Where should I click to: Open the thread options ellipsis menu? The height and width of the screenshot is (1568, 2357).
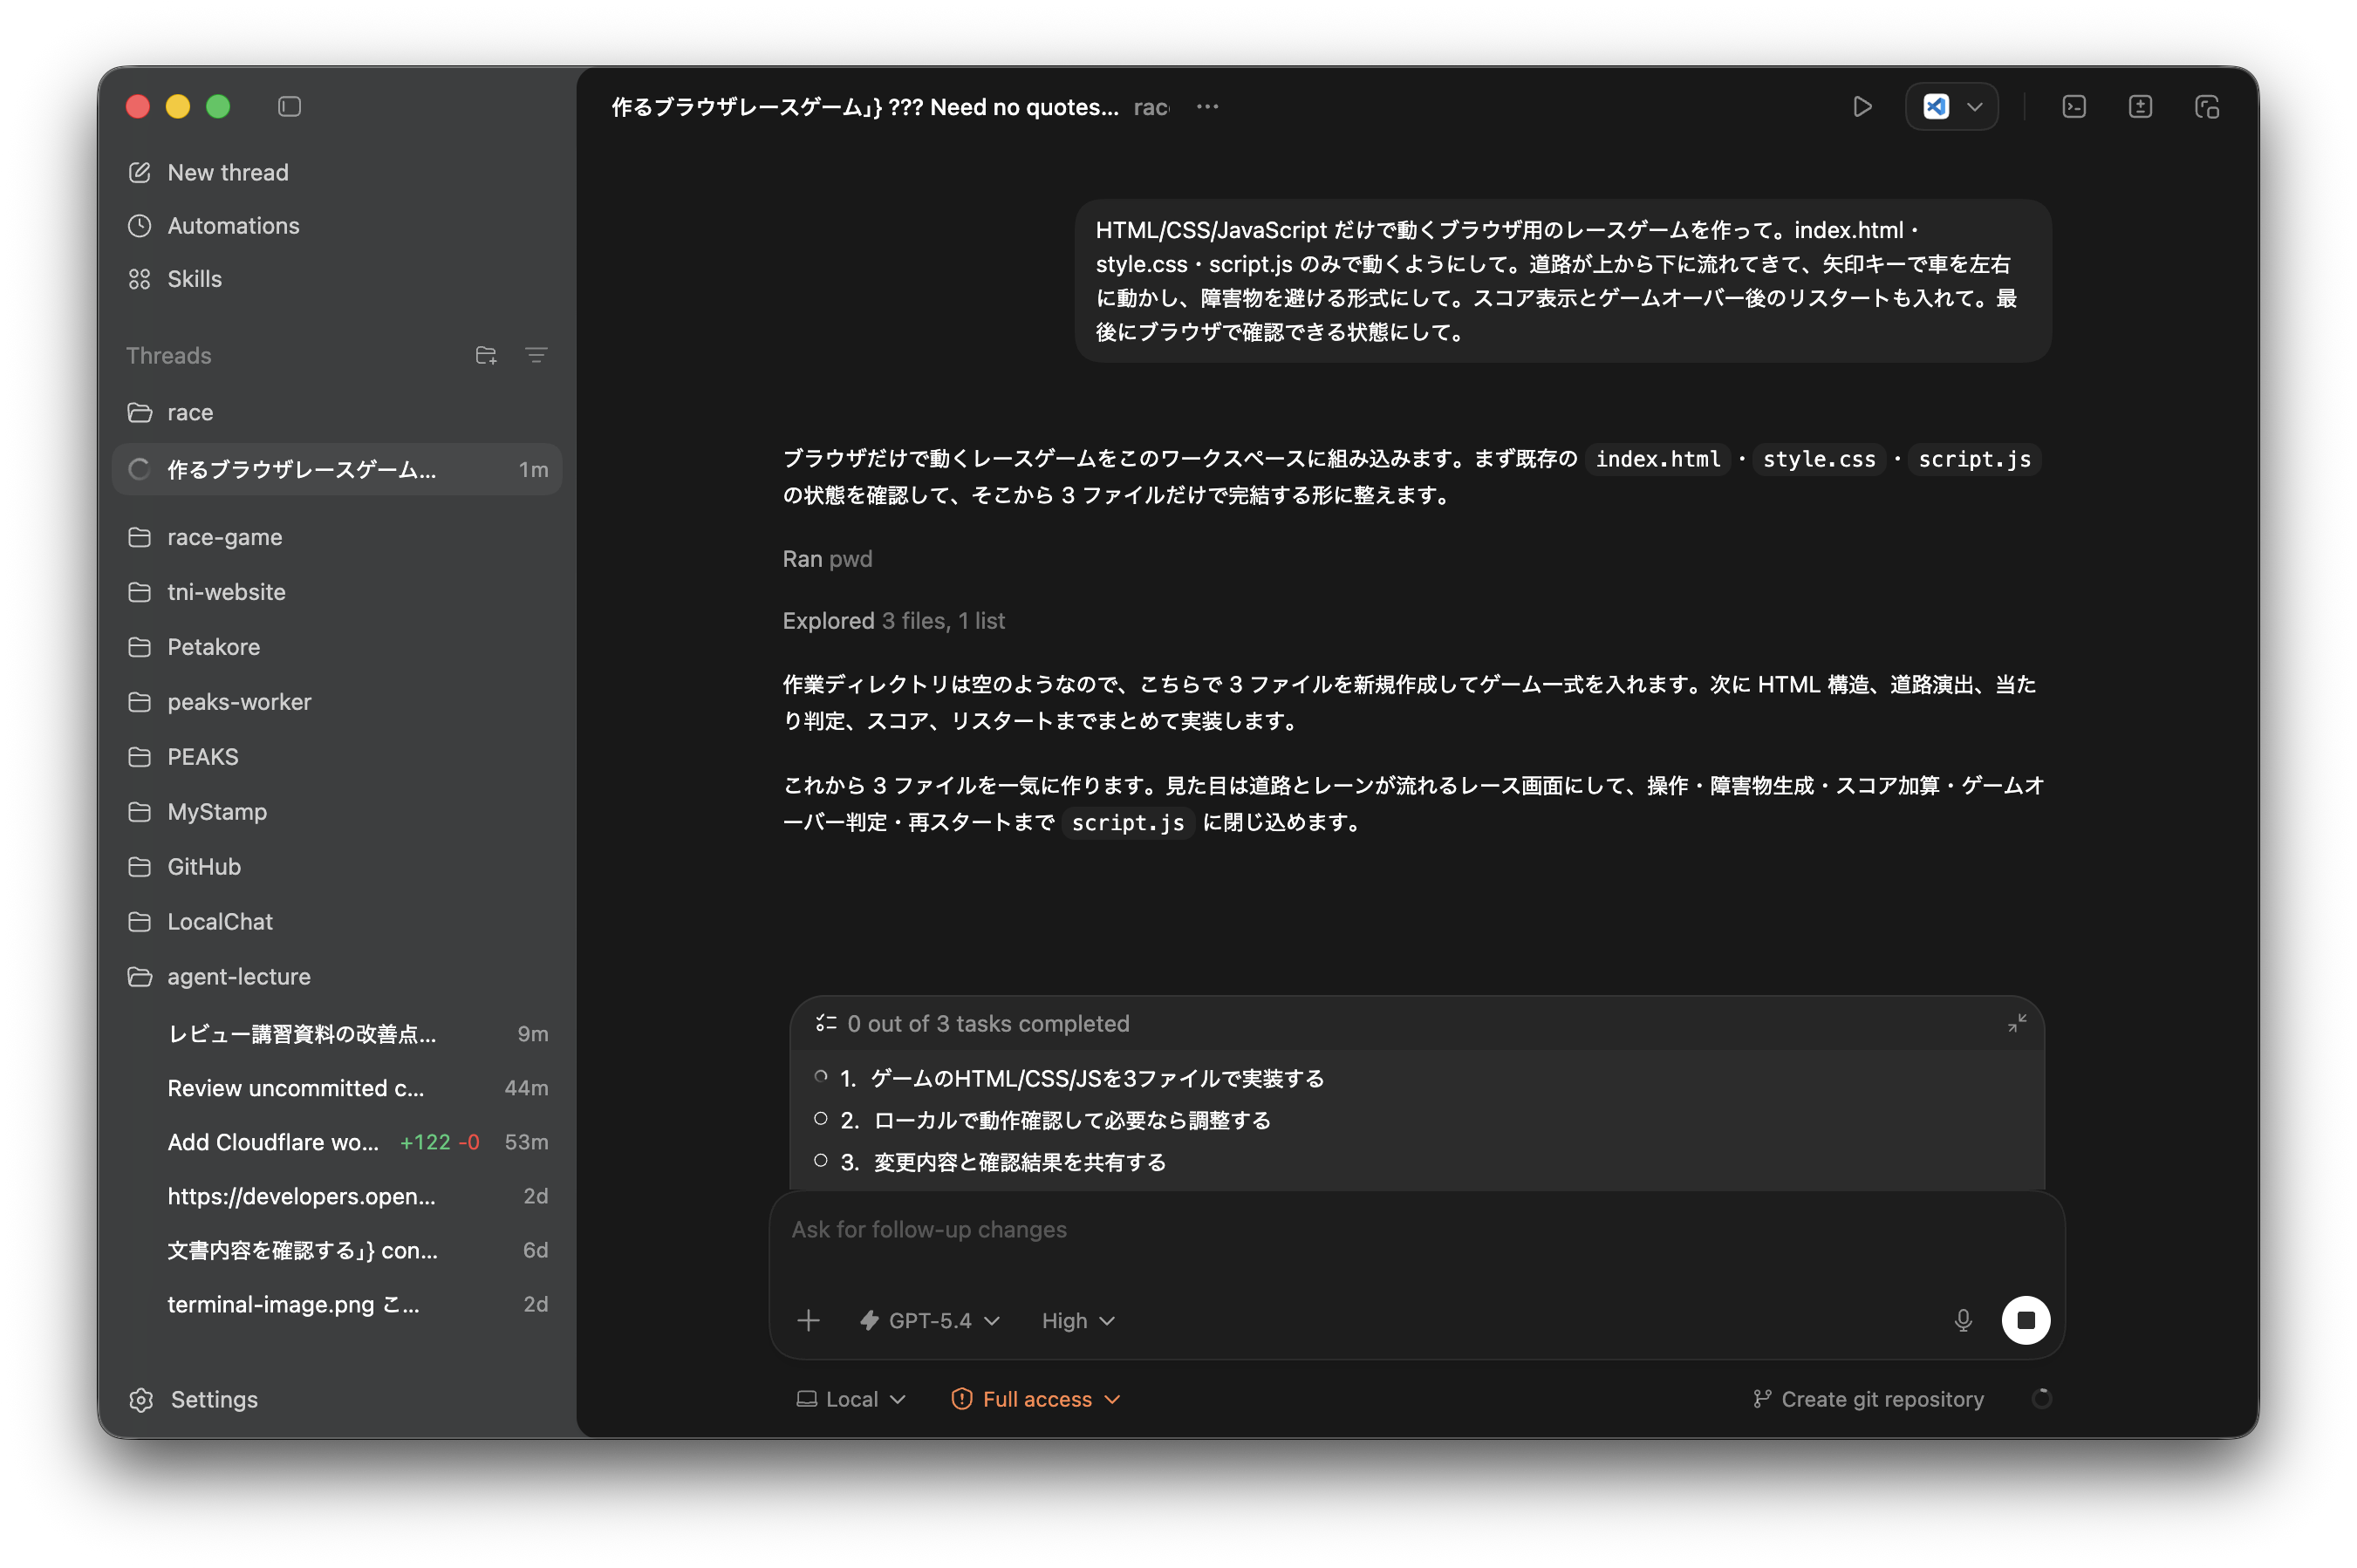[x=1207, y=106]
